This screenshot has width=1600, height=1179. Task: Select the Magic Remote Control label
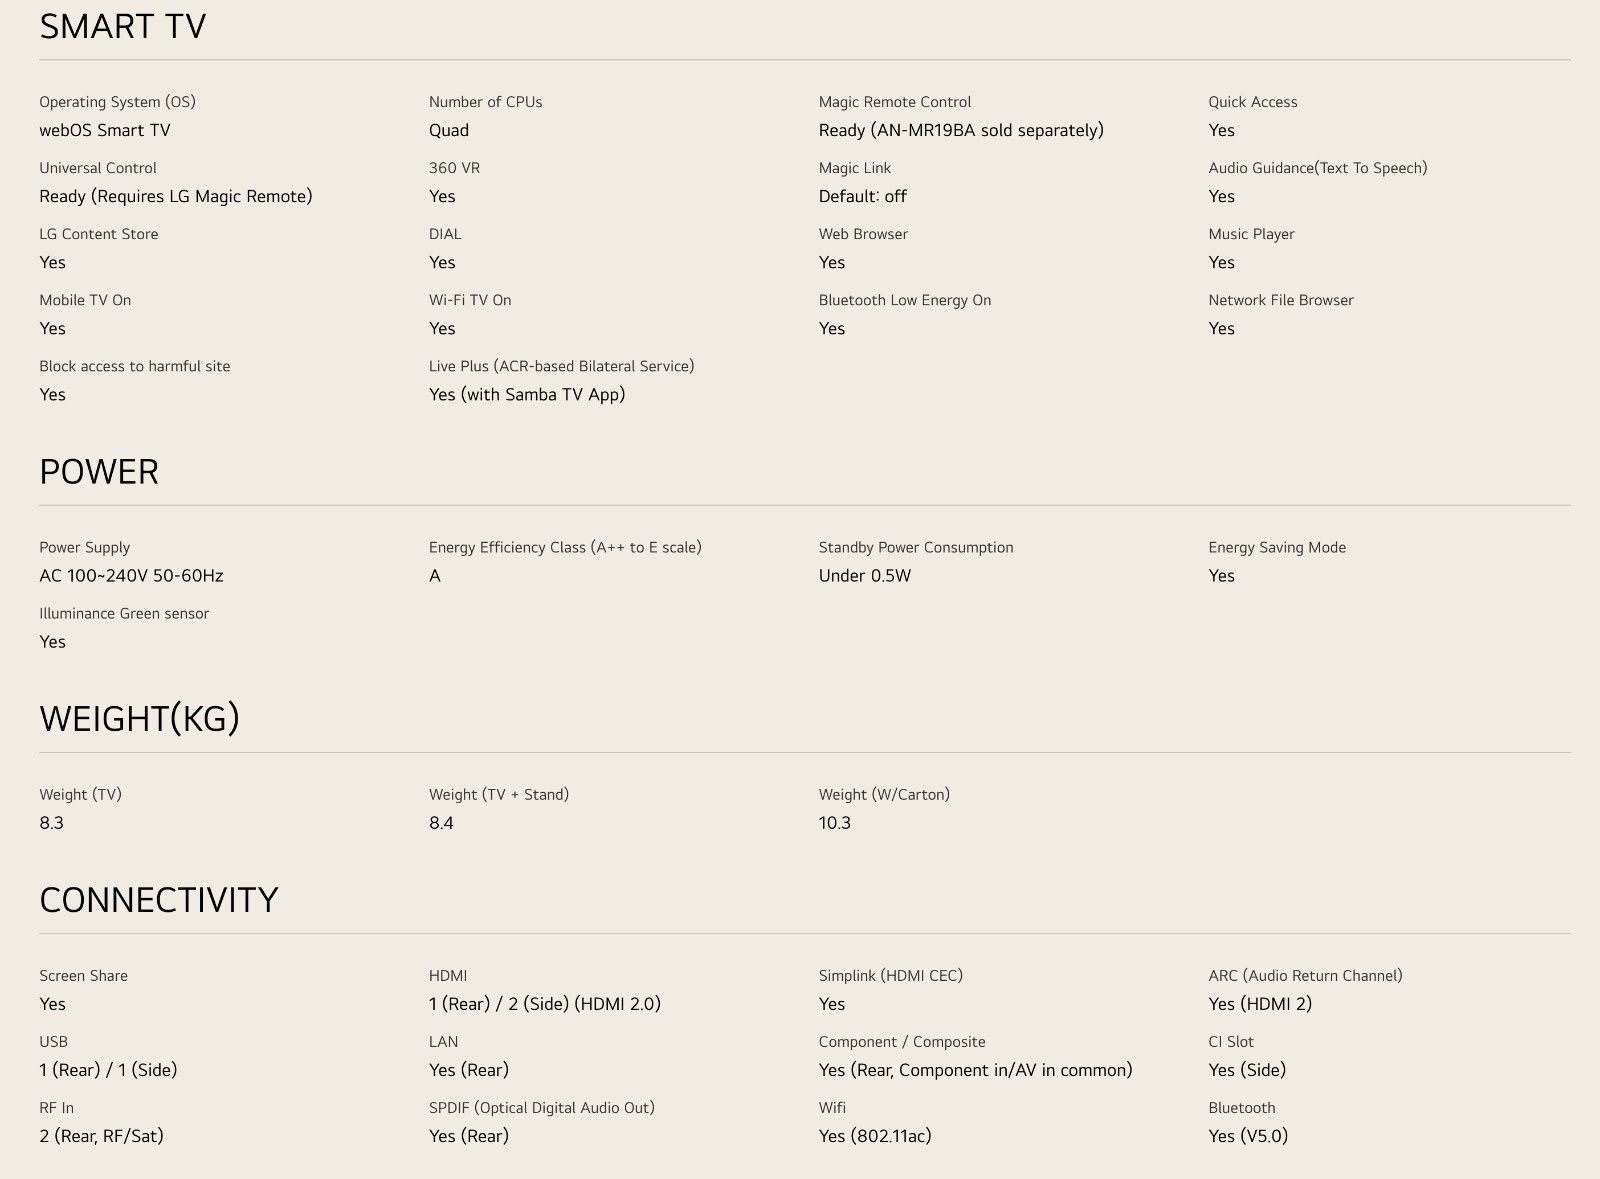click(x=894, y=102)
